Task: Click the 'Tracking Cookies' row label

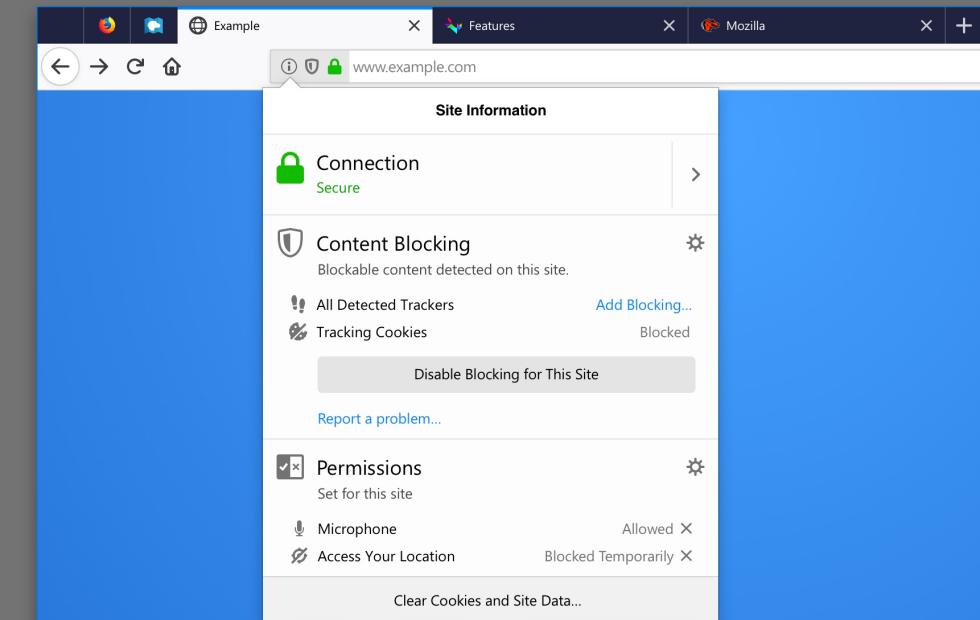Action: [x=372, y=332]
